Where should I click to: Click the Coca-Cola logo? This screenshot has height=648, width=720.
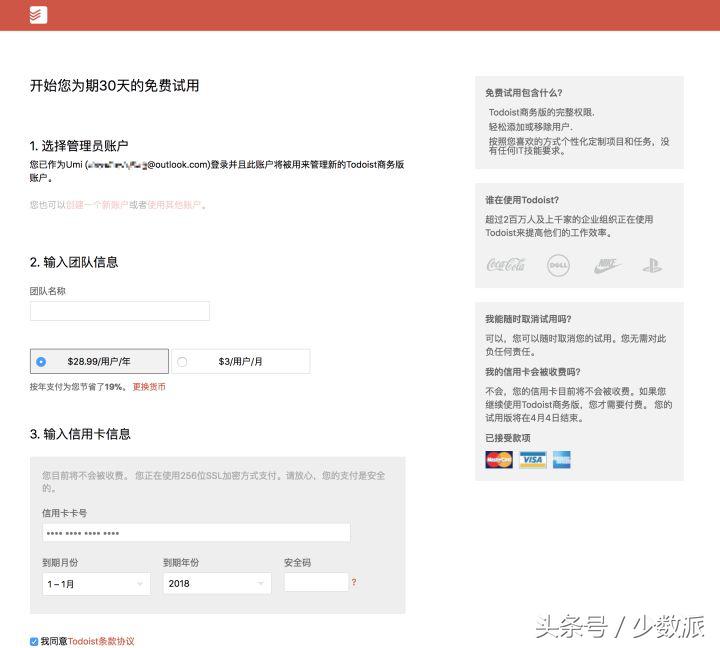click(506, 265)
